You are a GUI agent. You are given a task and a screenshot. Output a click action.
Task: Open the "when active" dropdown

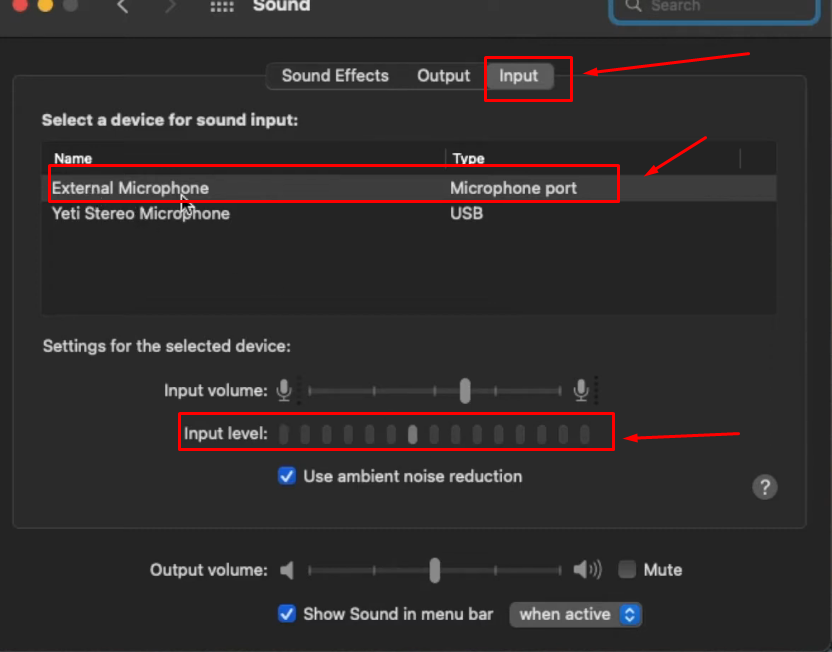(576, 614)
